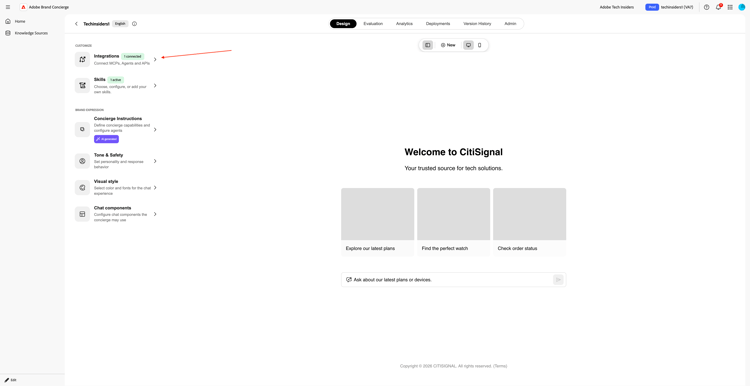The width and height of the screenshot is (750, 386).
Task: Click the Chat components icon tile
Action: [x=82, y=214]
